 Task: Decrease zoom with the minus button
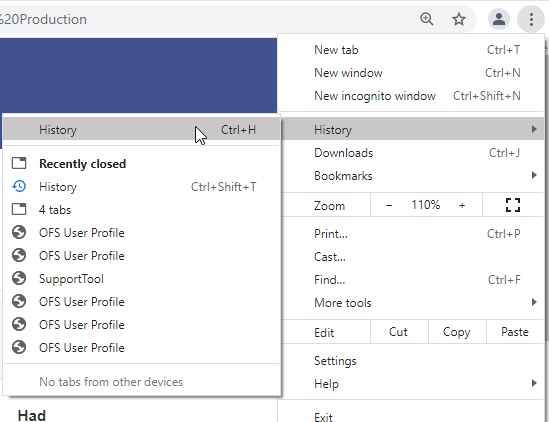click(389, 205)
